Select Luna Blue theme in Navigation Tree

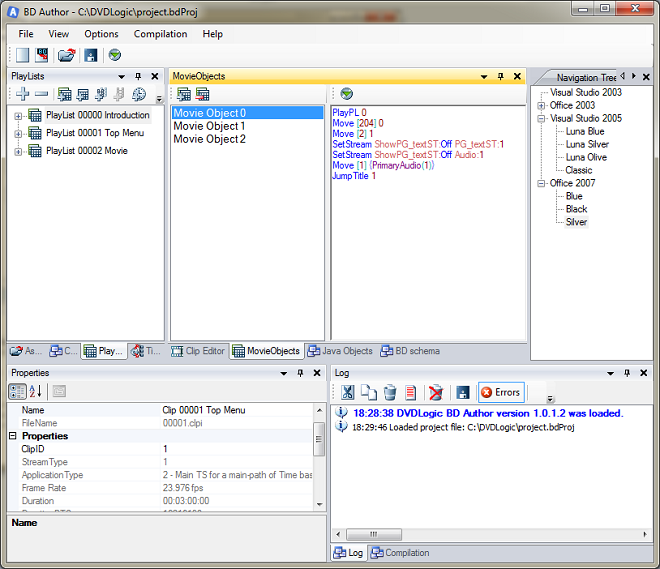(584, 131)
